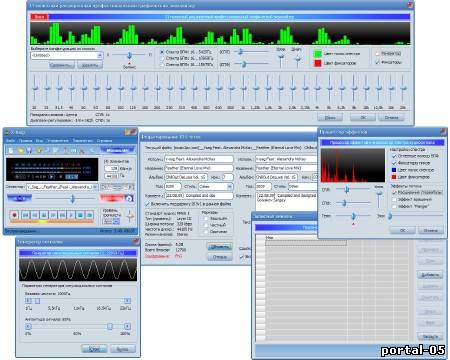Open the last menu in player menu bar
Viewport: 450px width, 360px height.
pyautogui.click(x=105, y=141)
